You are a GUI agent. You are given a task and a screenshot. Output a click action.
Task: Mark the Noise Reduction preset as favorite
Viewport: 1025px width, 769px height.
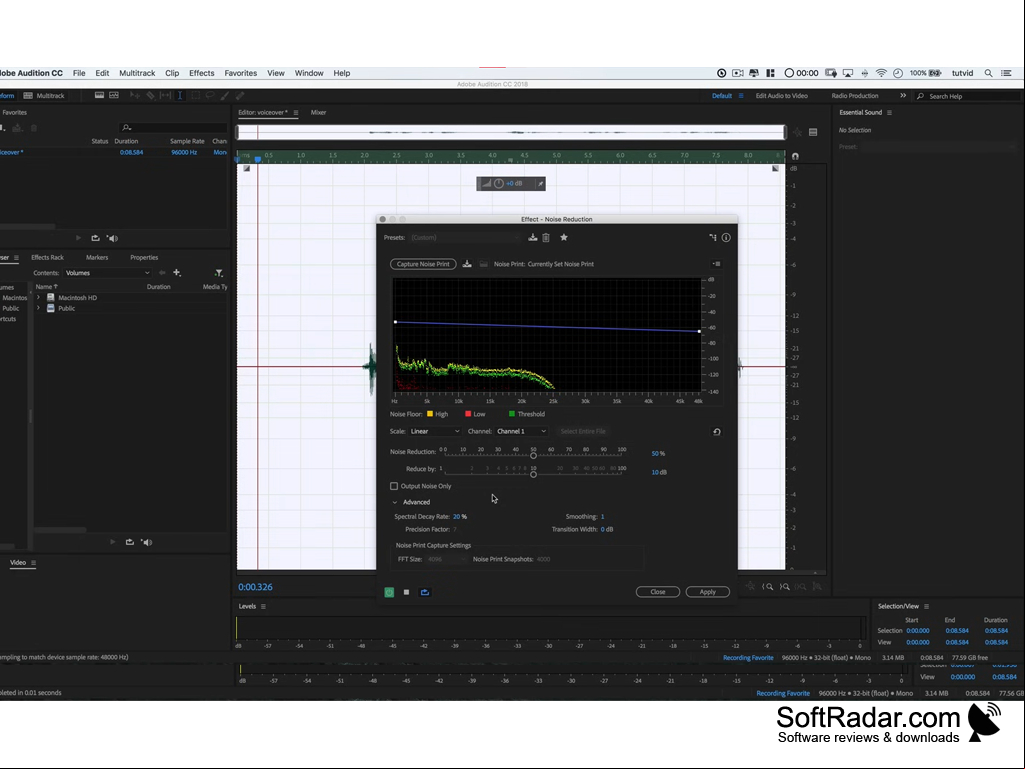[563, 237]
